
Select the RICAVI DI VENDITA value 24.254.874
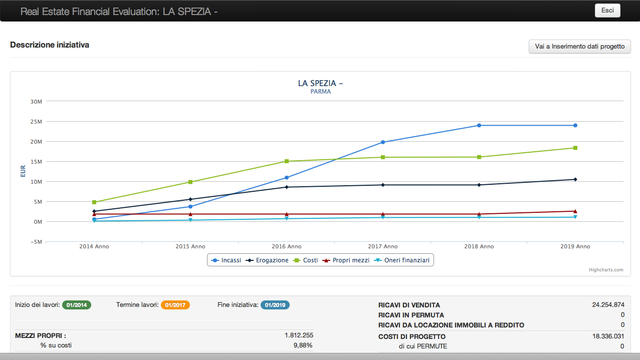coord(608,305)
